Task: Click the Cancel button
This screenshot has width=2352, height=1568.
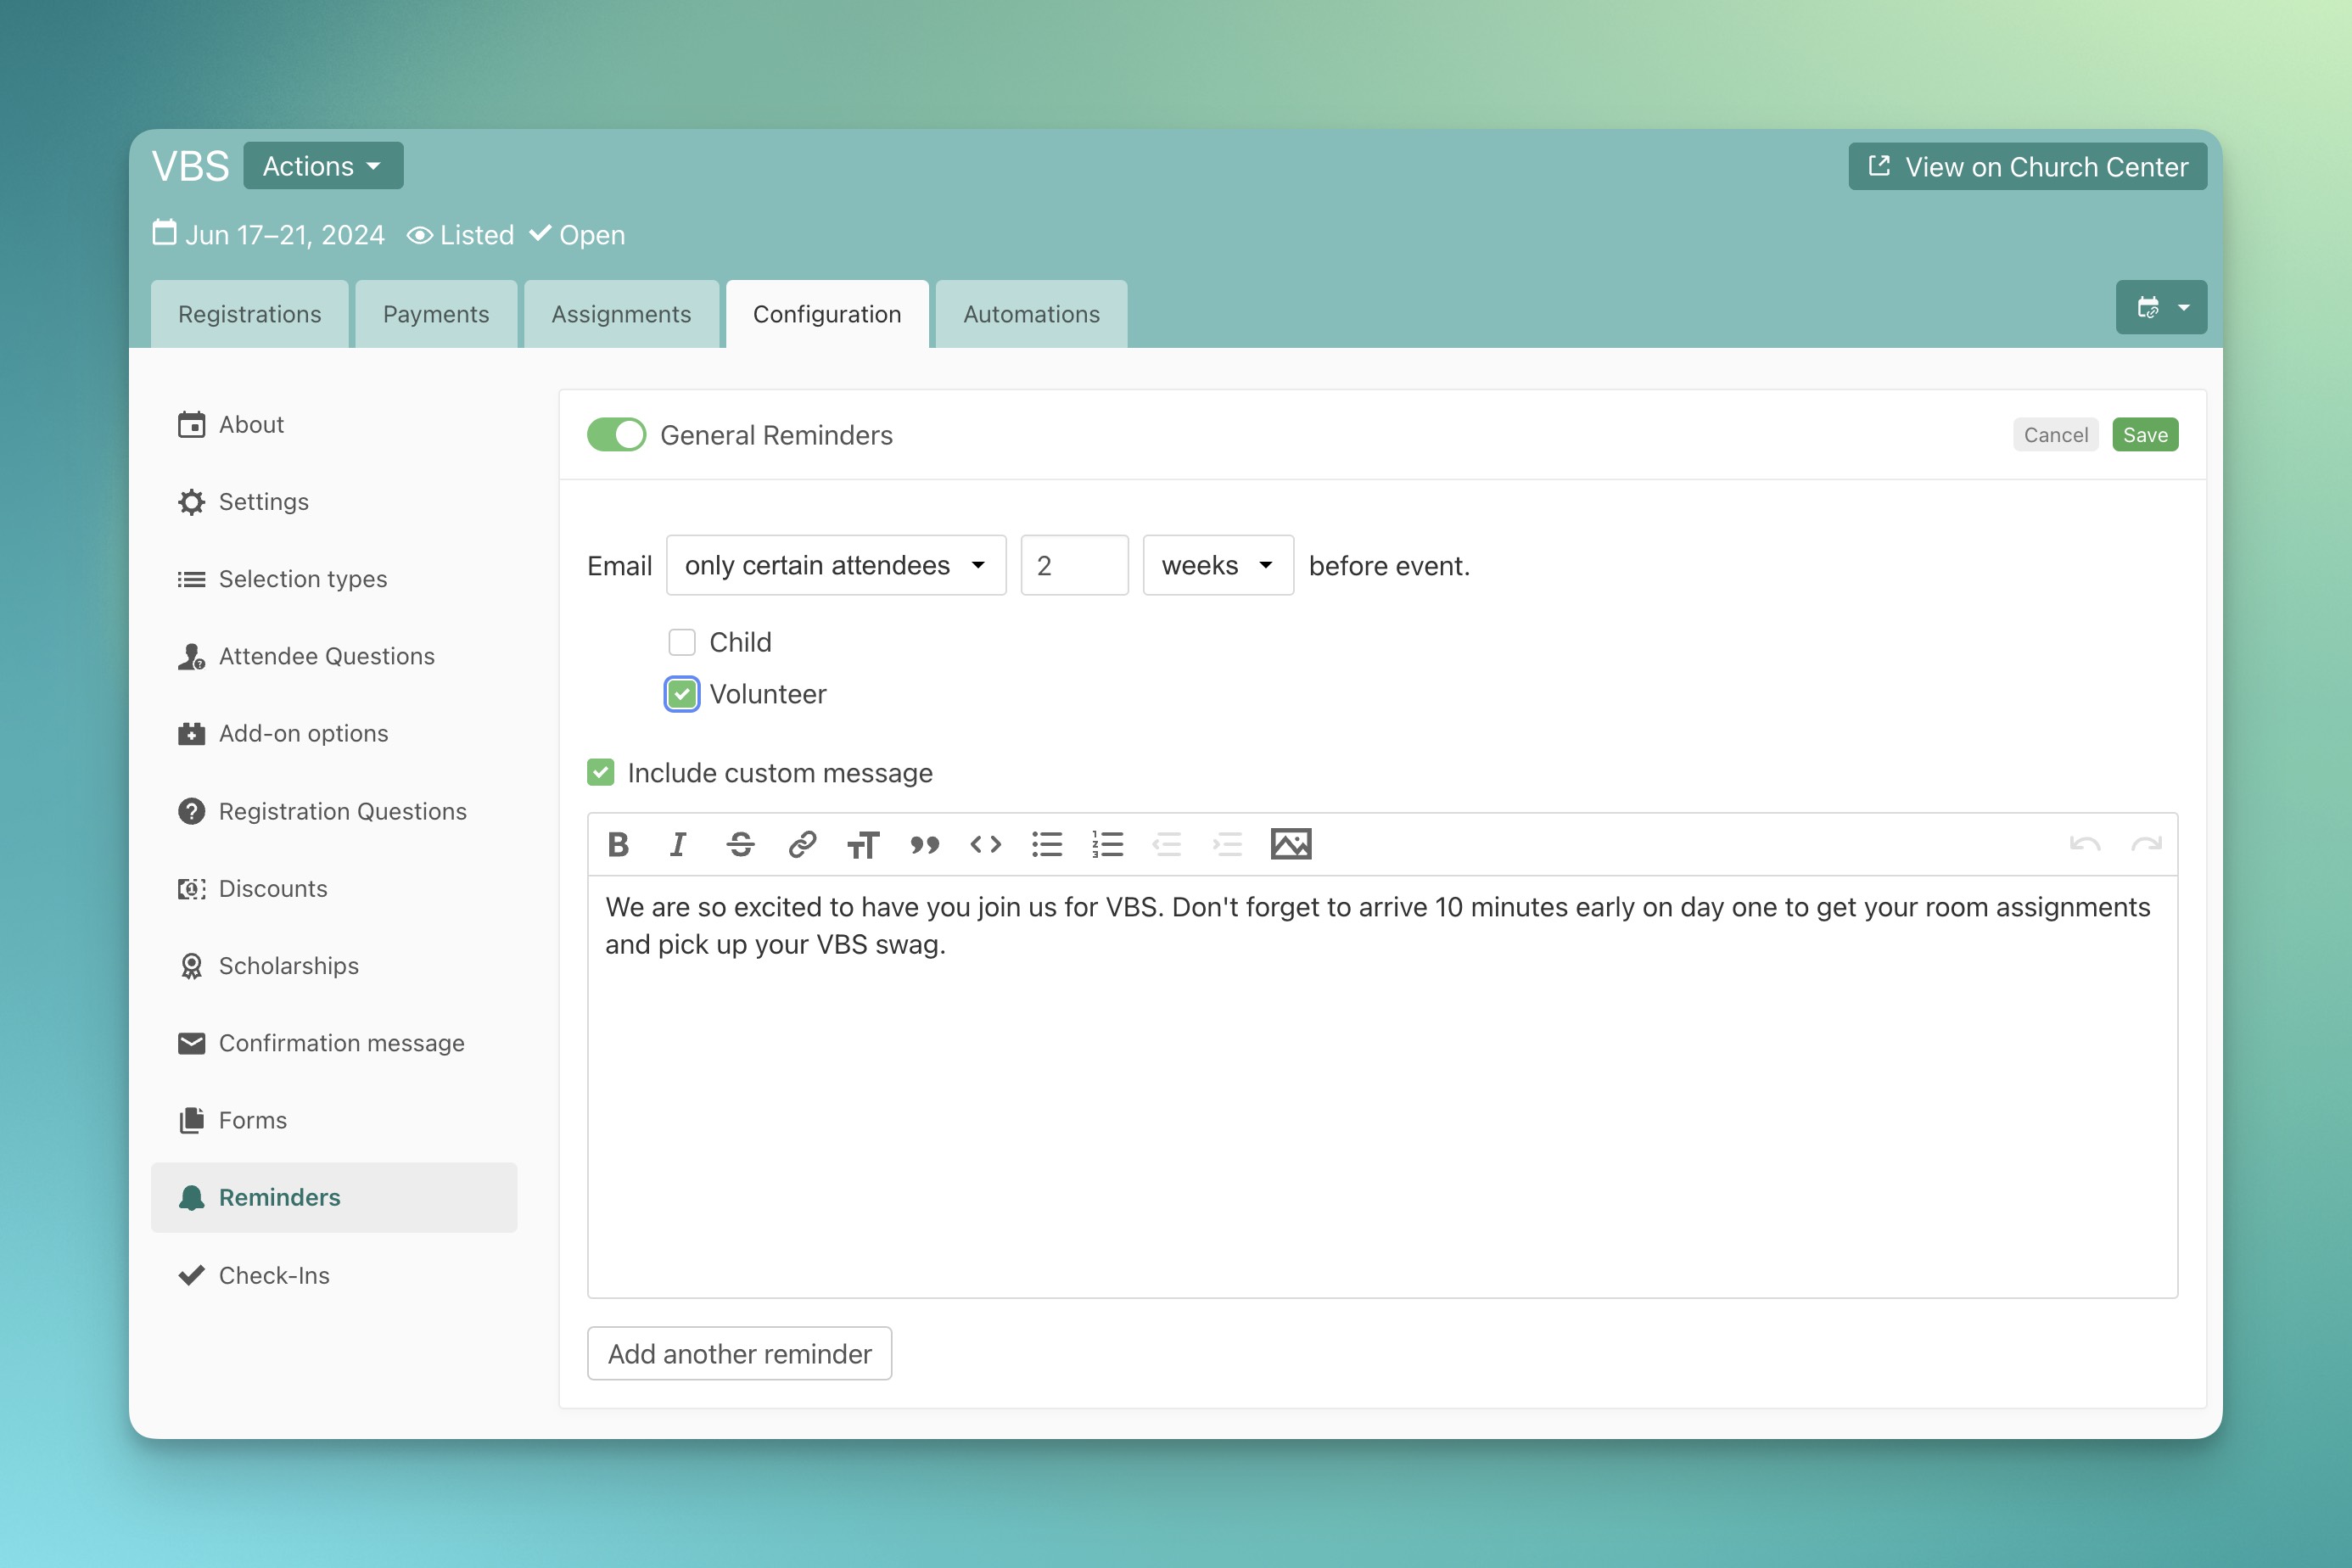Action: click(2056, 435)
